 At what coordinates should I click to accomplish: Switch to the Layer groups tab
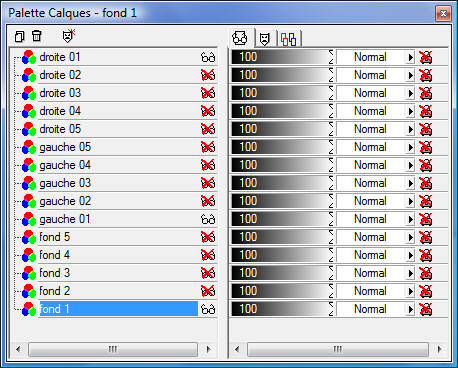coord(288,39)
